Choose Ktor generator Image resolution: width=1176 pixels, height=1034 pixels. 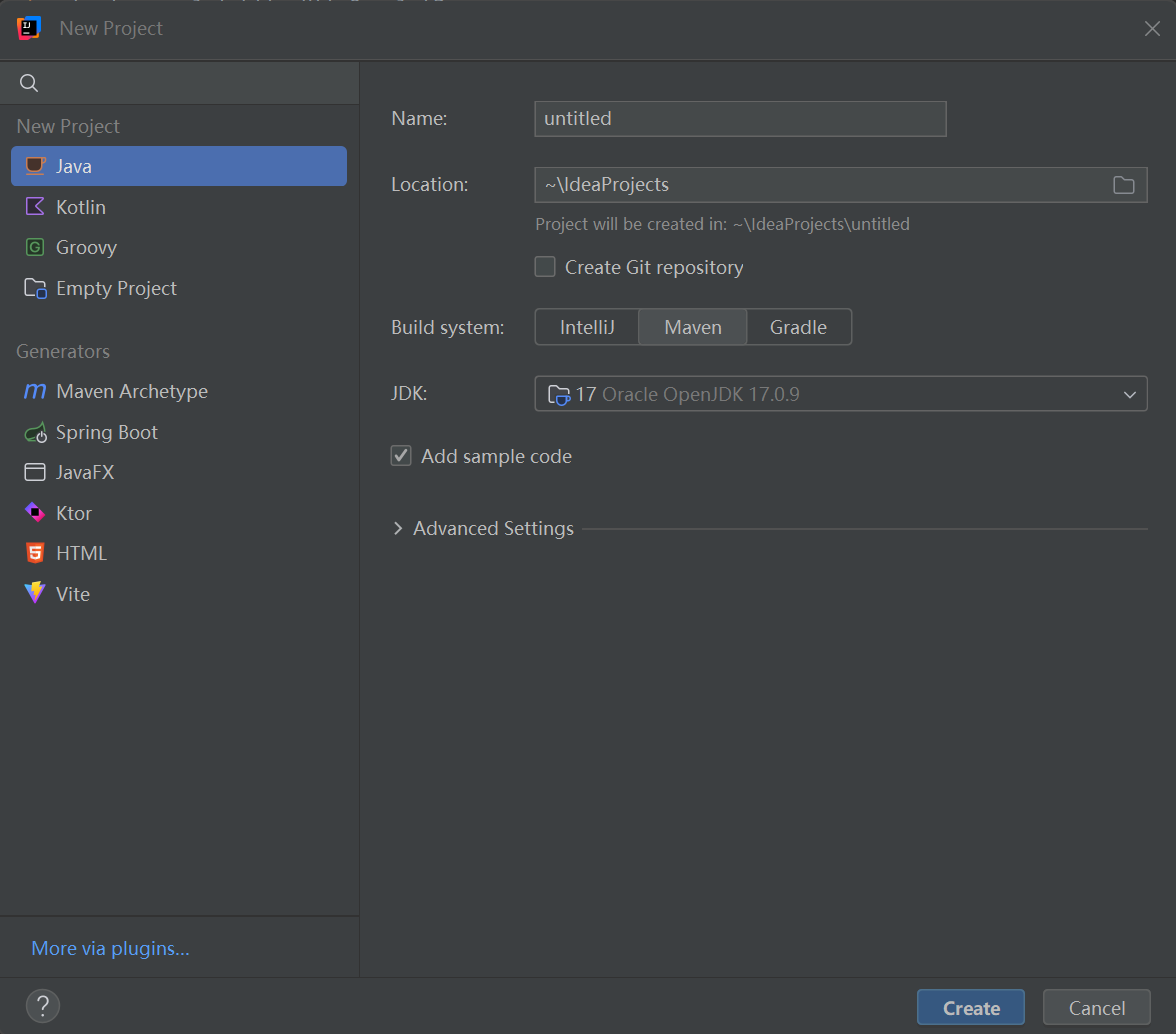[178, 512]
